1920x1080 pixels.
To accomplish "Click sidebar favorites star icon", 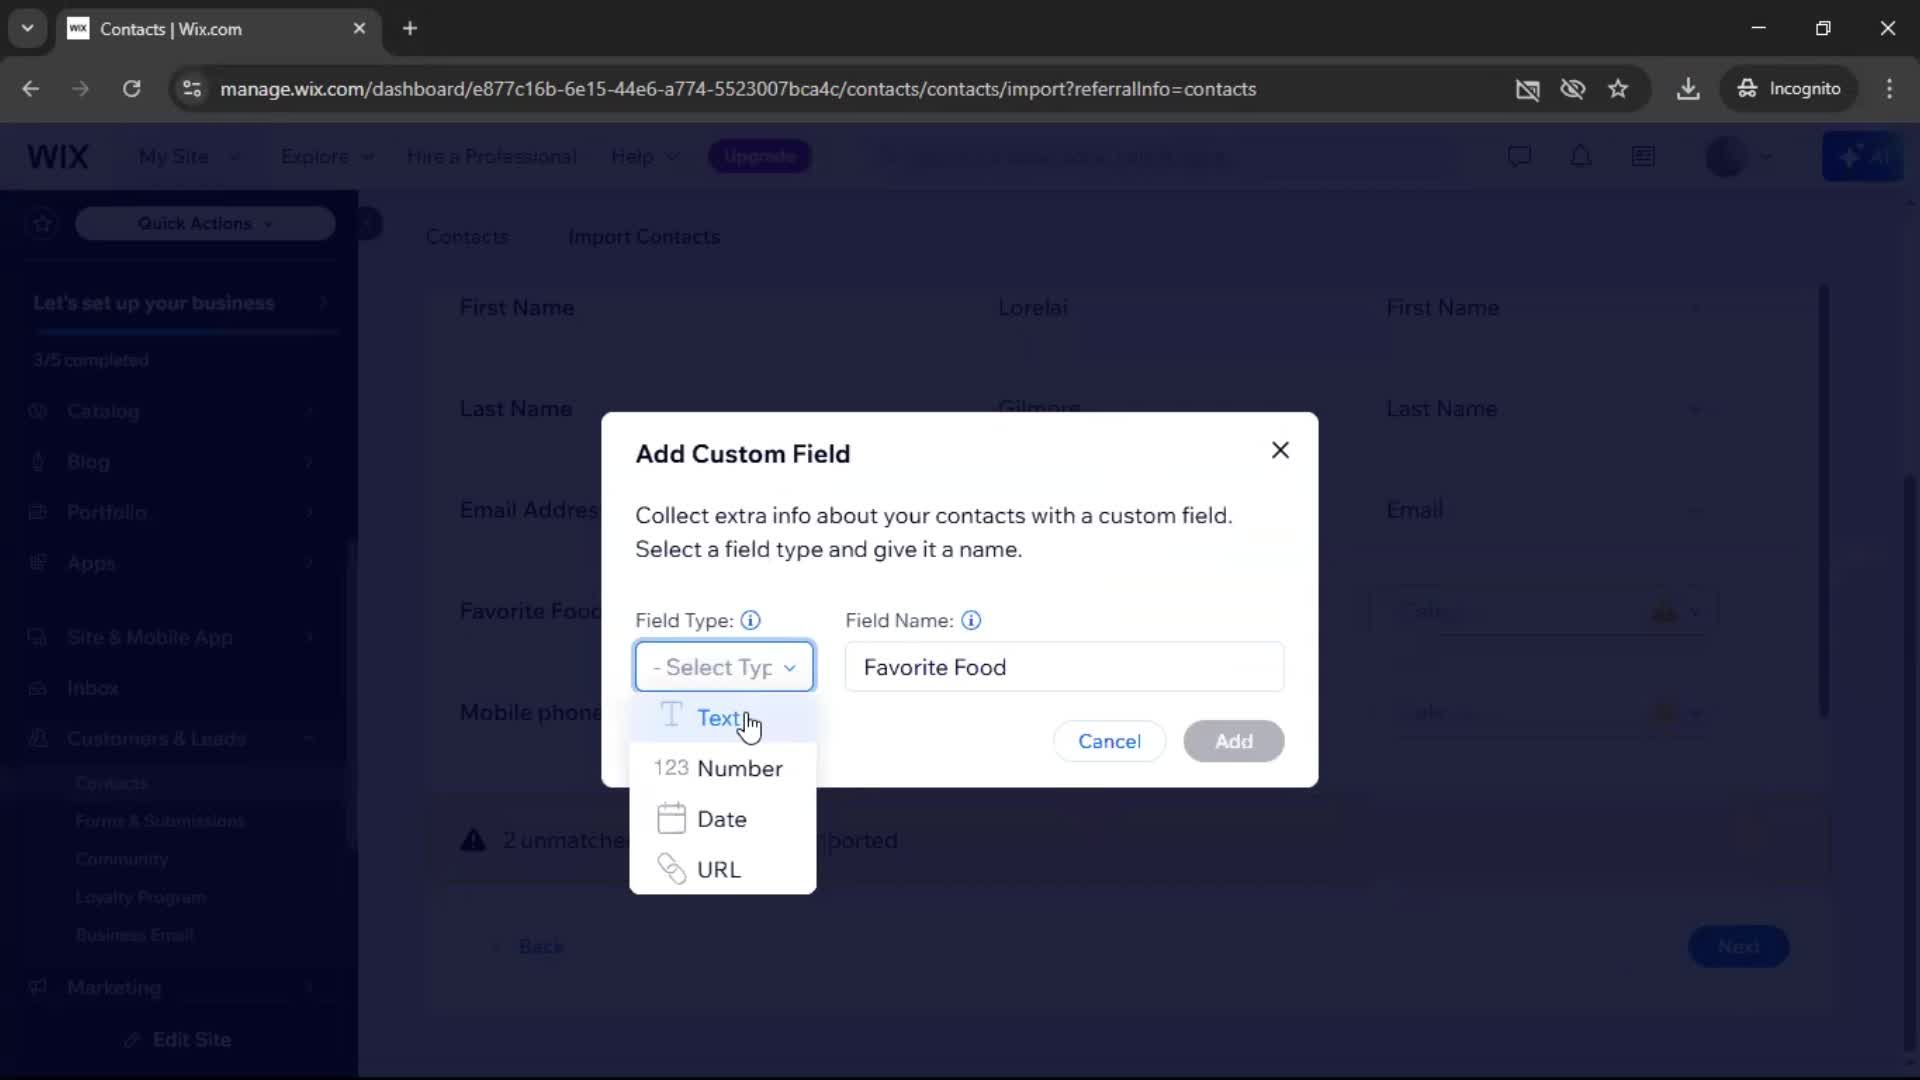I will (x=42, y=224).
